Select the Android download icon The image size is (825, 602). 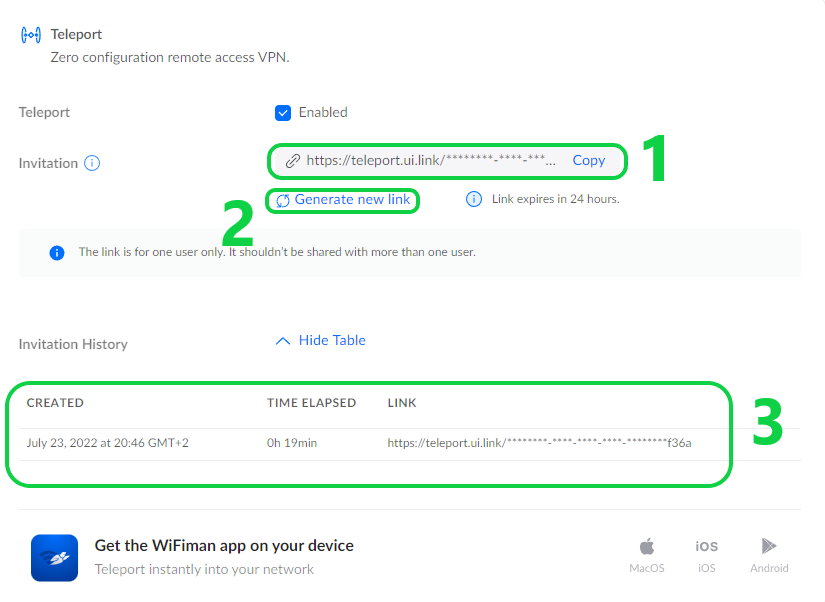pos(769,547)
